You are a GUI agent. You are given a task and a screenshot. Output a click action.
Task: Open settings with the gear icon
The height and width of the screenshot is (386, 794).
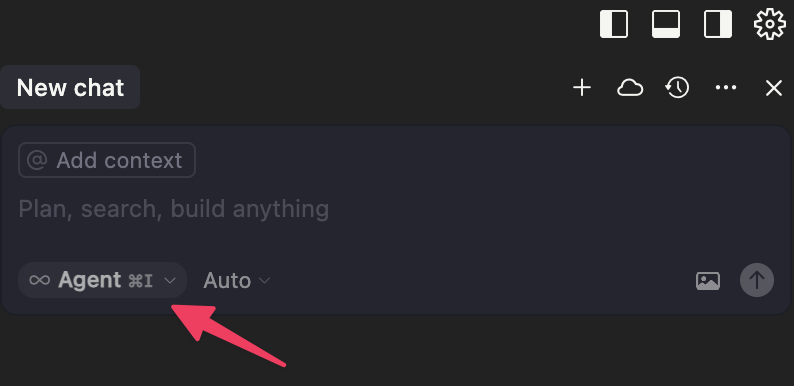[x=770, y=24]
